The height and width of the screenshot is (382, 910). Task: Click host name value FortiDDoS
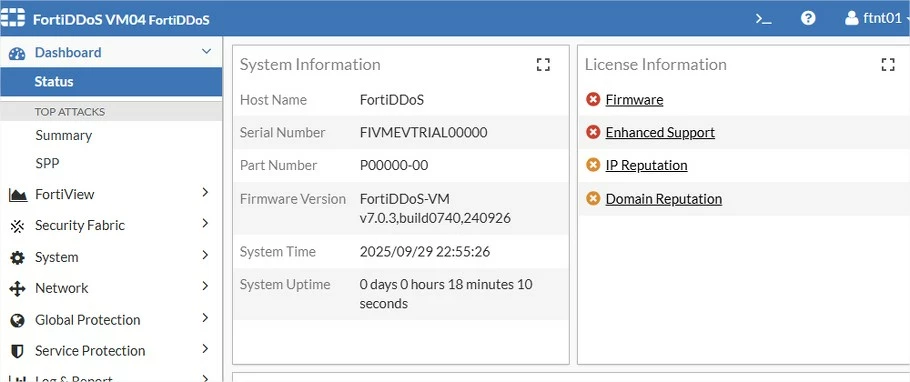392,100
